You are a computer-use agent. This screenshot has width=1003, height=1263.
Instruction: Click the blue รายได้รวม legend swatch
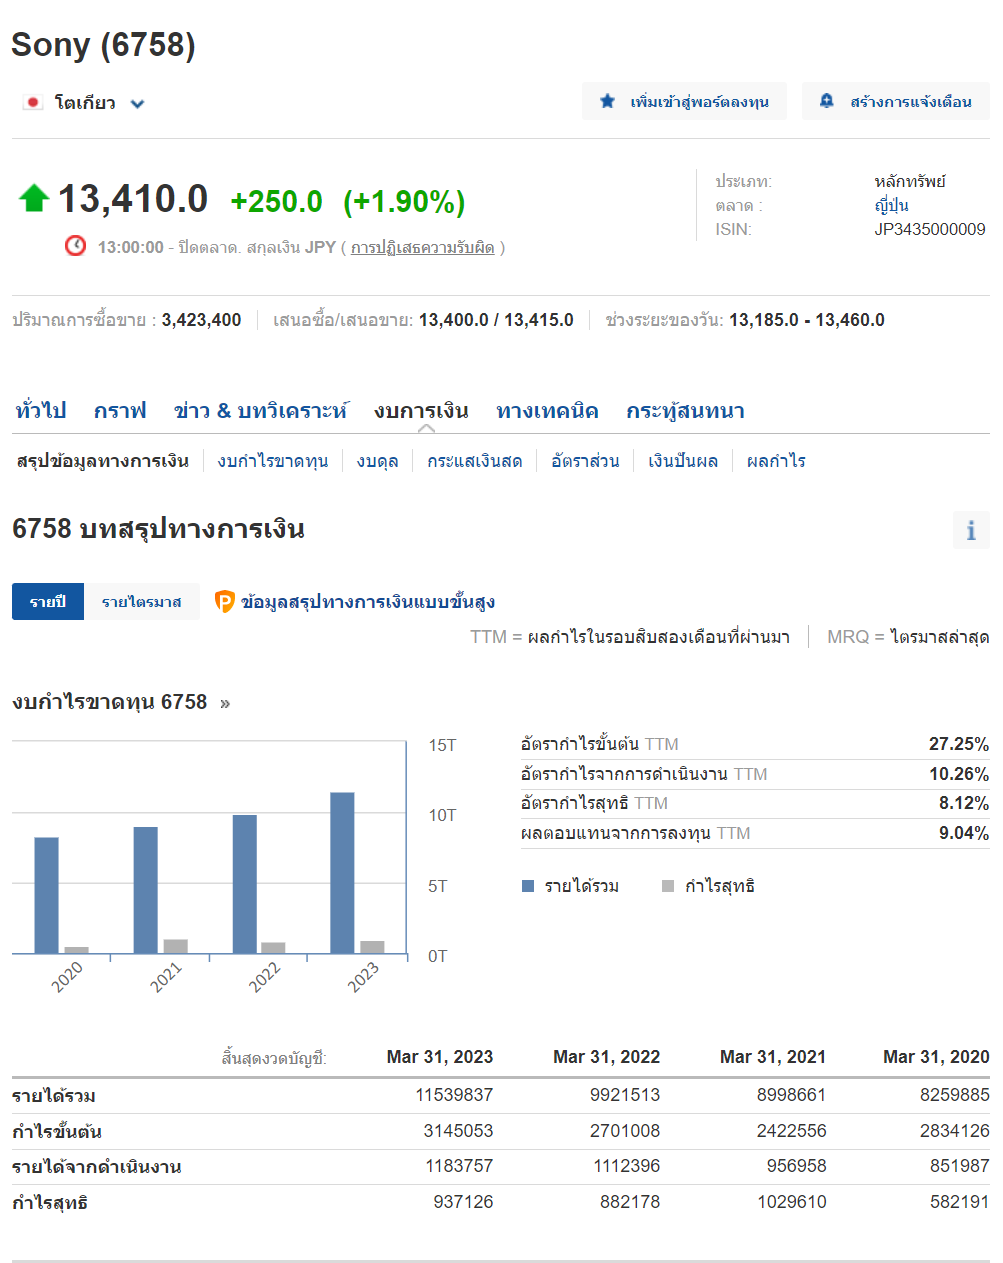click(x=528, y=886)
